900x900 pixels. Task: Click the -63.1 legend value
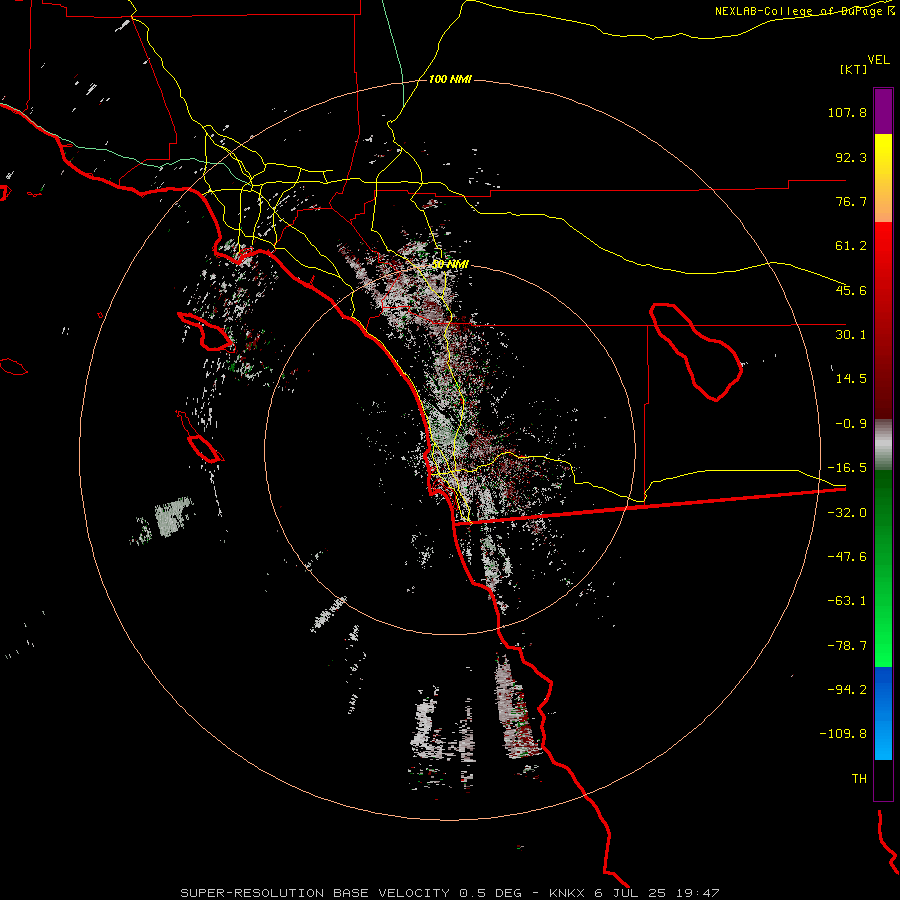point(847,601)
